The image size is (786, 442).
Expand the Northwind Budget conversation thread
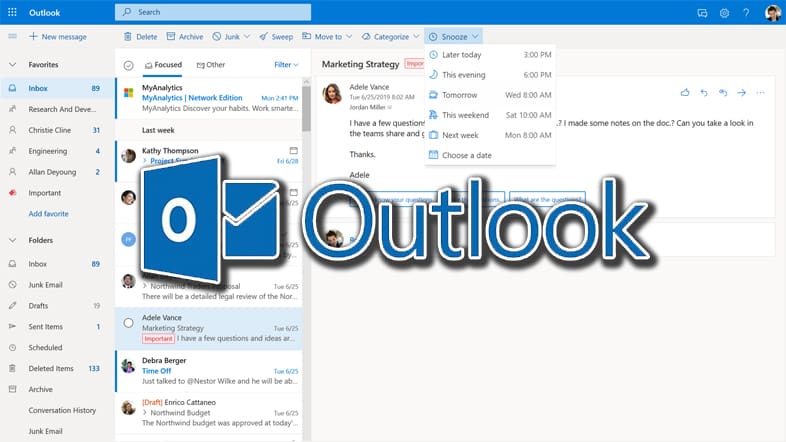(145, 413)
